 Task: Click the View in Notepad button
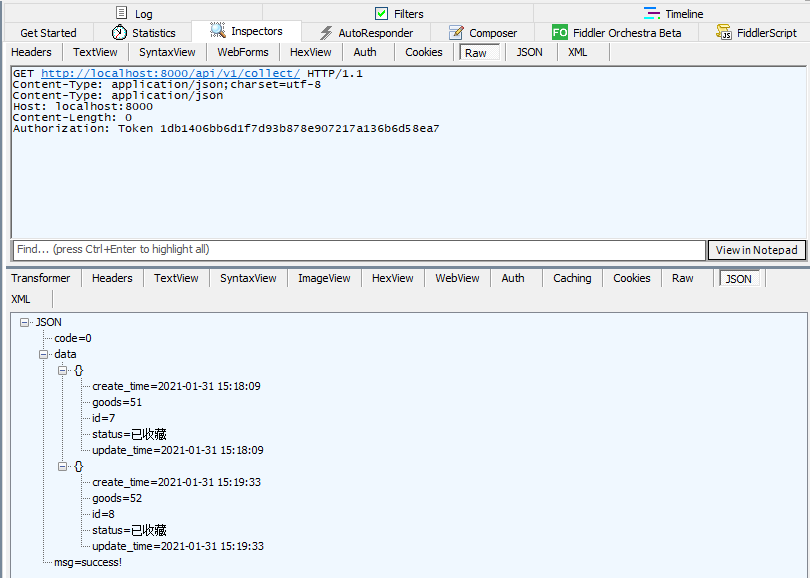tap(756, 249)
